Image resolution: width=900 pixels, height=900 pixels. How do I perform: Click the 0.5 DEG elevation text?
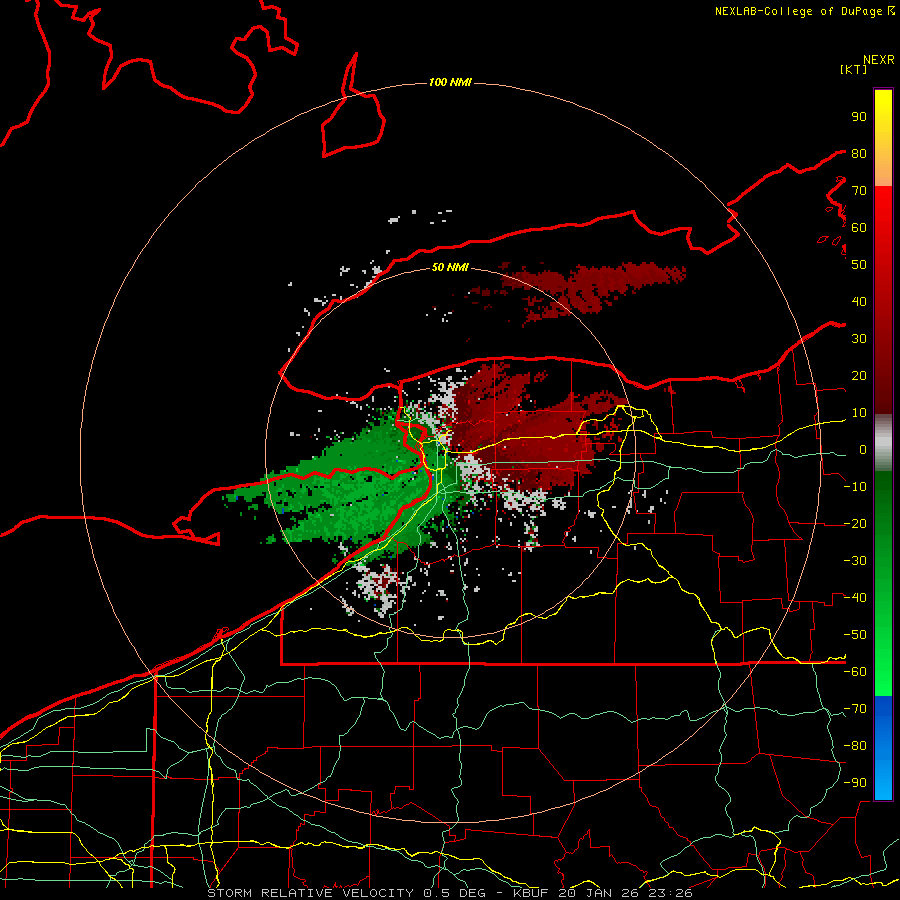[x=455, y=893]
